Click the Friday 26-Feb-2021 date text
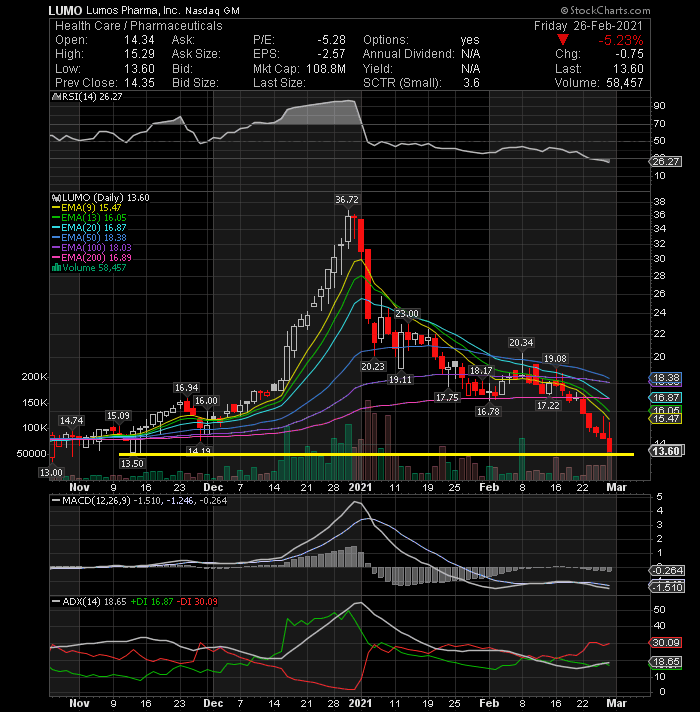Viewport: 700px width, 712px height. click(x=588, y=26)
